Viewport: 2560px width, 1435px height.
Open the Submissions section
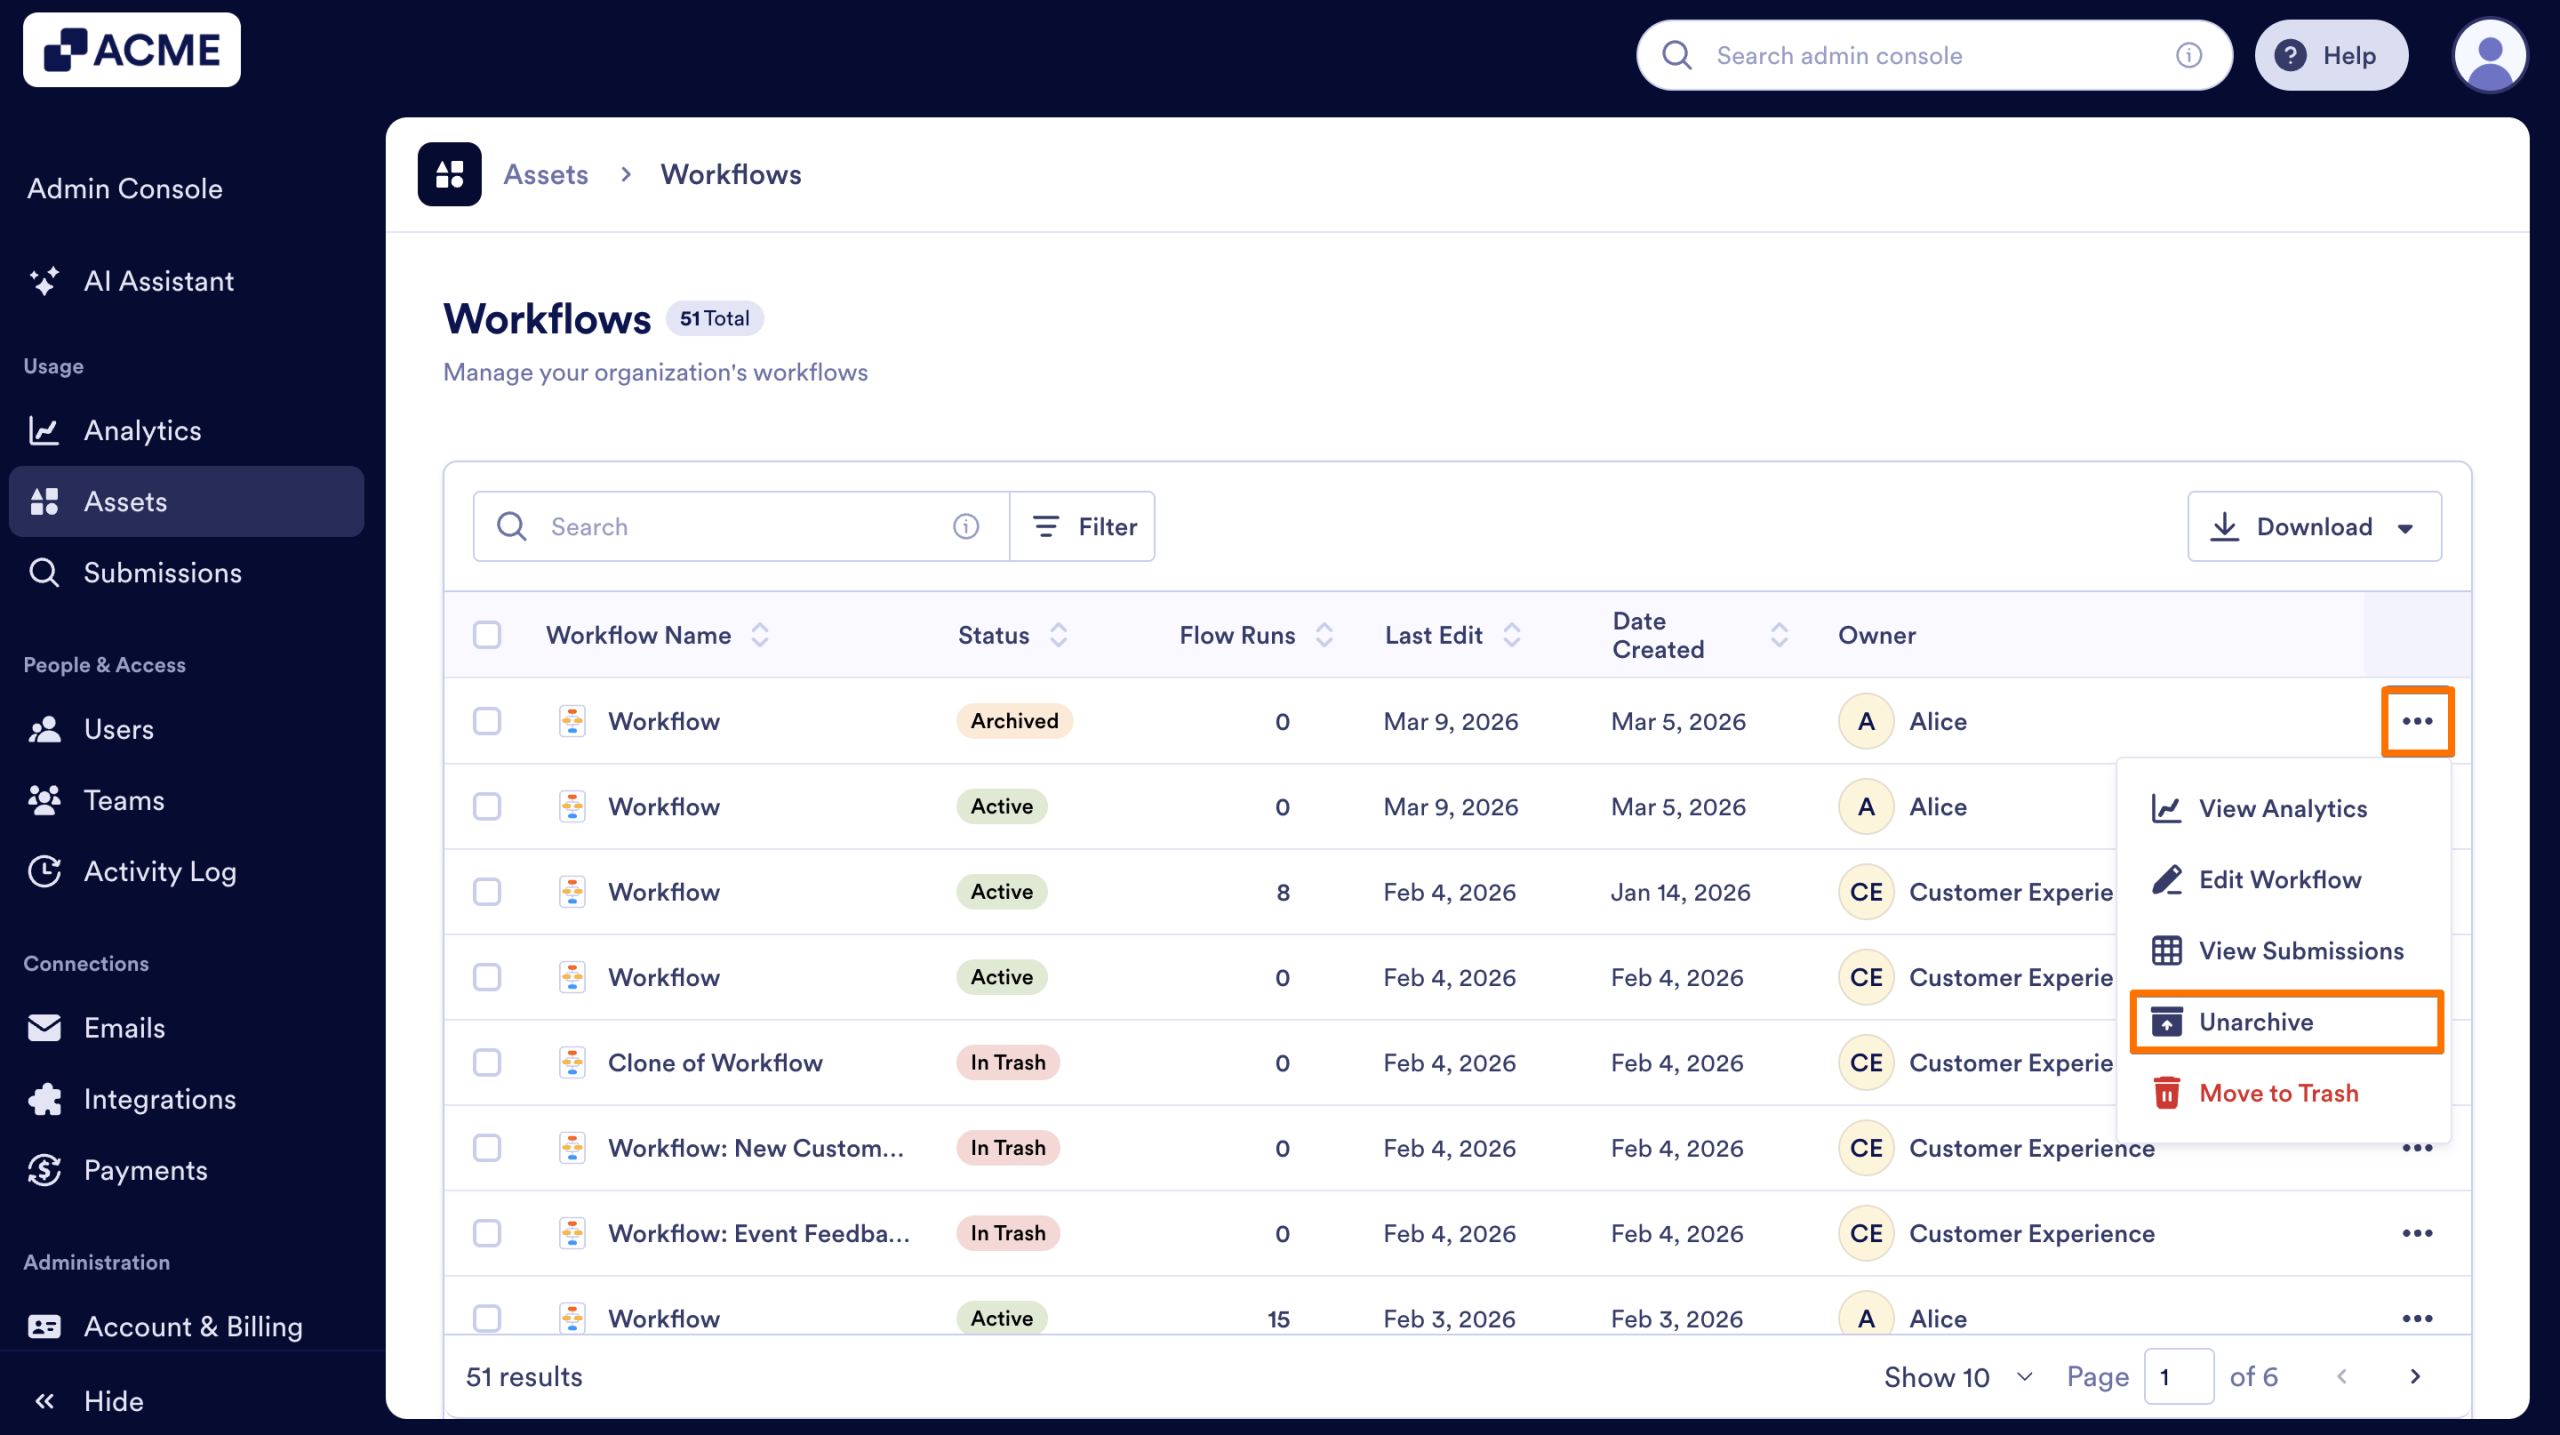coord(162,572)
